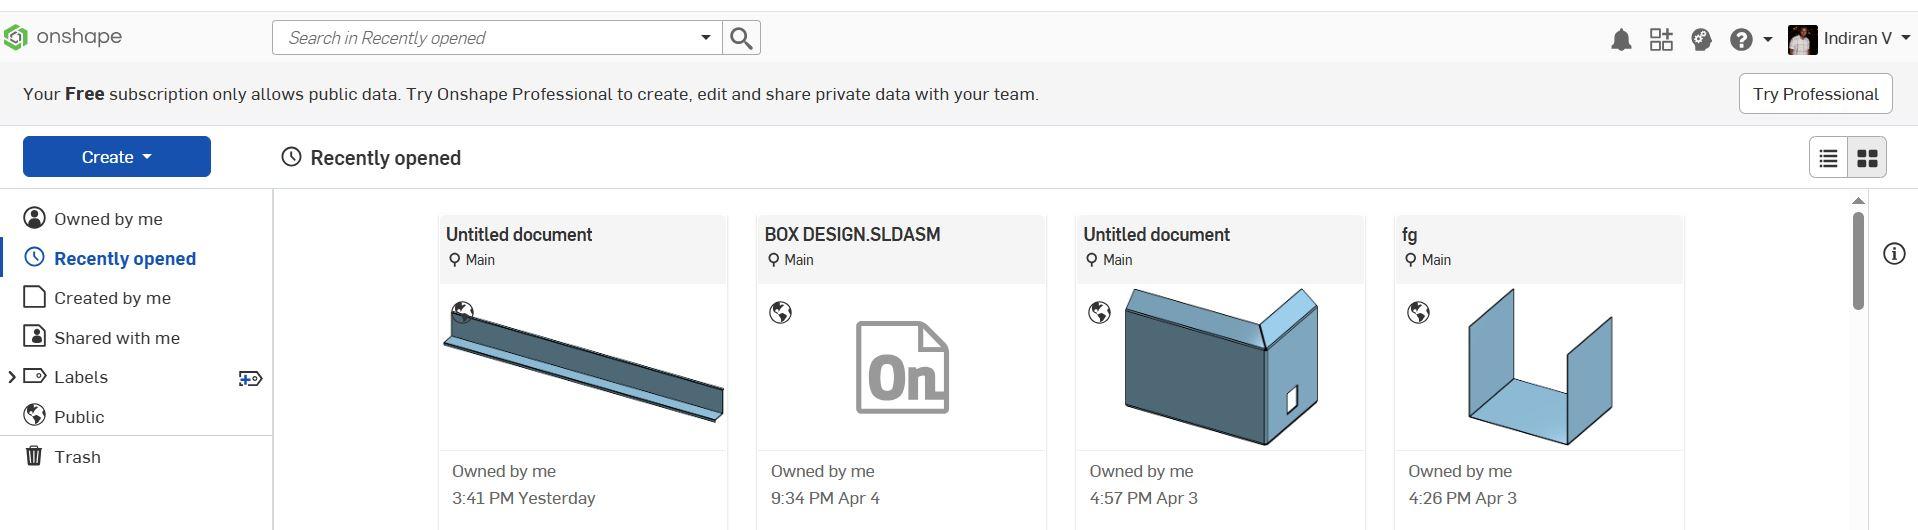Click the Try Professional button

(1815, 94)
